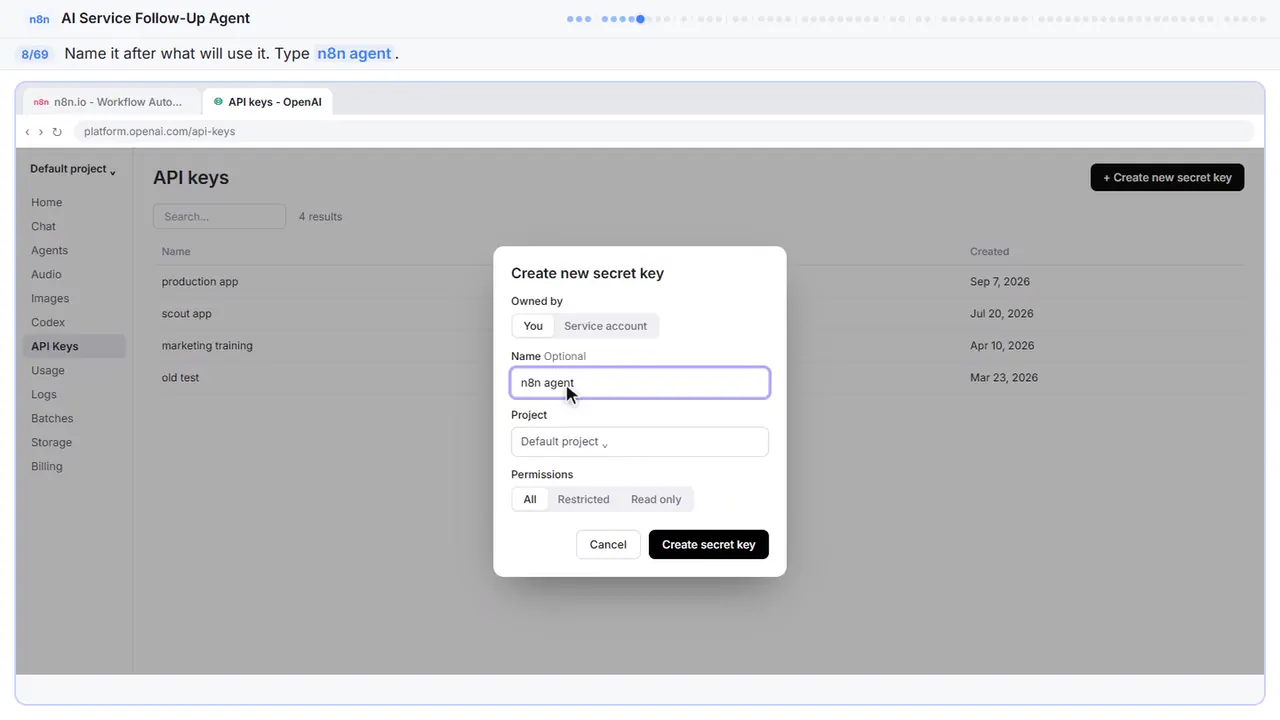The width and height of the screenshot is (1280, 720).
Task: Open Usage in the left sidebar
Action: click(48, 370)
